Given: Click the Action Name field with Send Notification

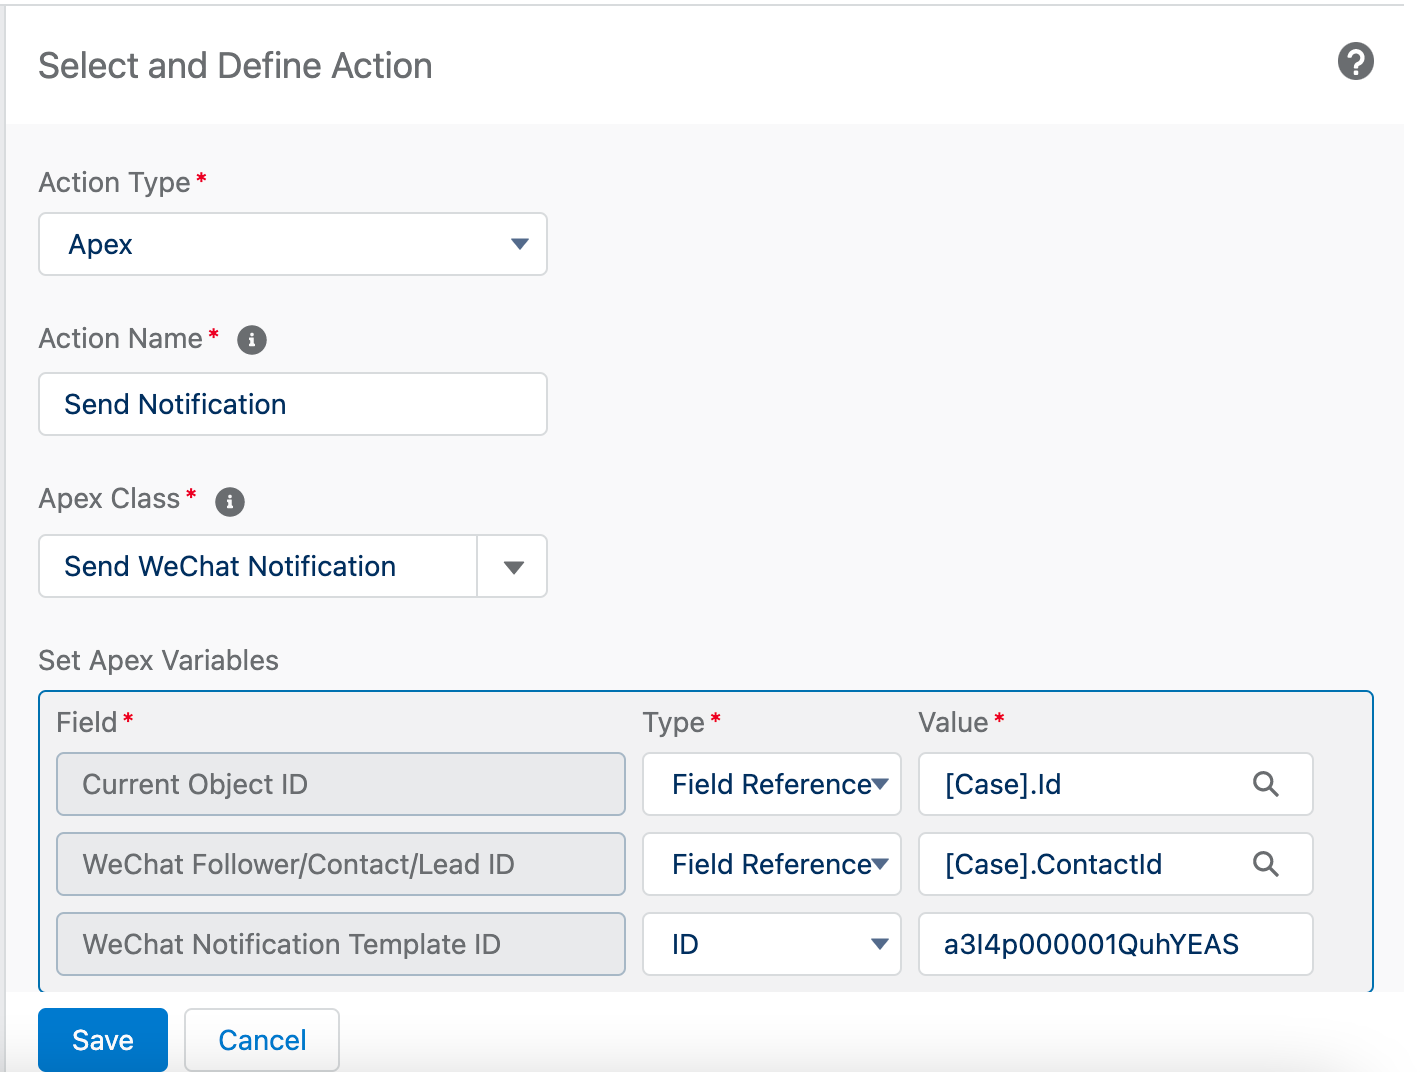Looking at the screenshot, I should (x=292, y=404).
